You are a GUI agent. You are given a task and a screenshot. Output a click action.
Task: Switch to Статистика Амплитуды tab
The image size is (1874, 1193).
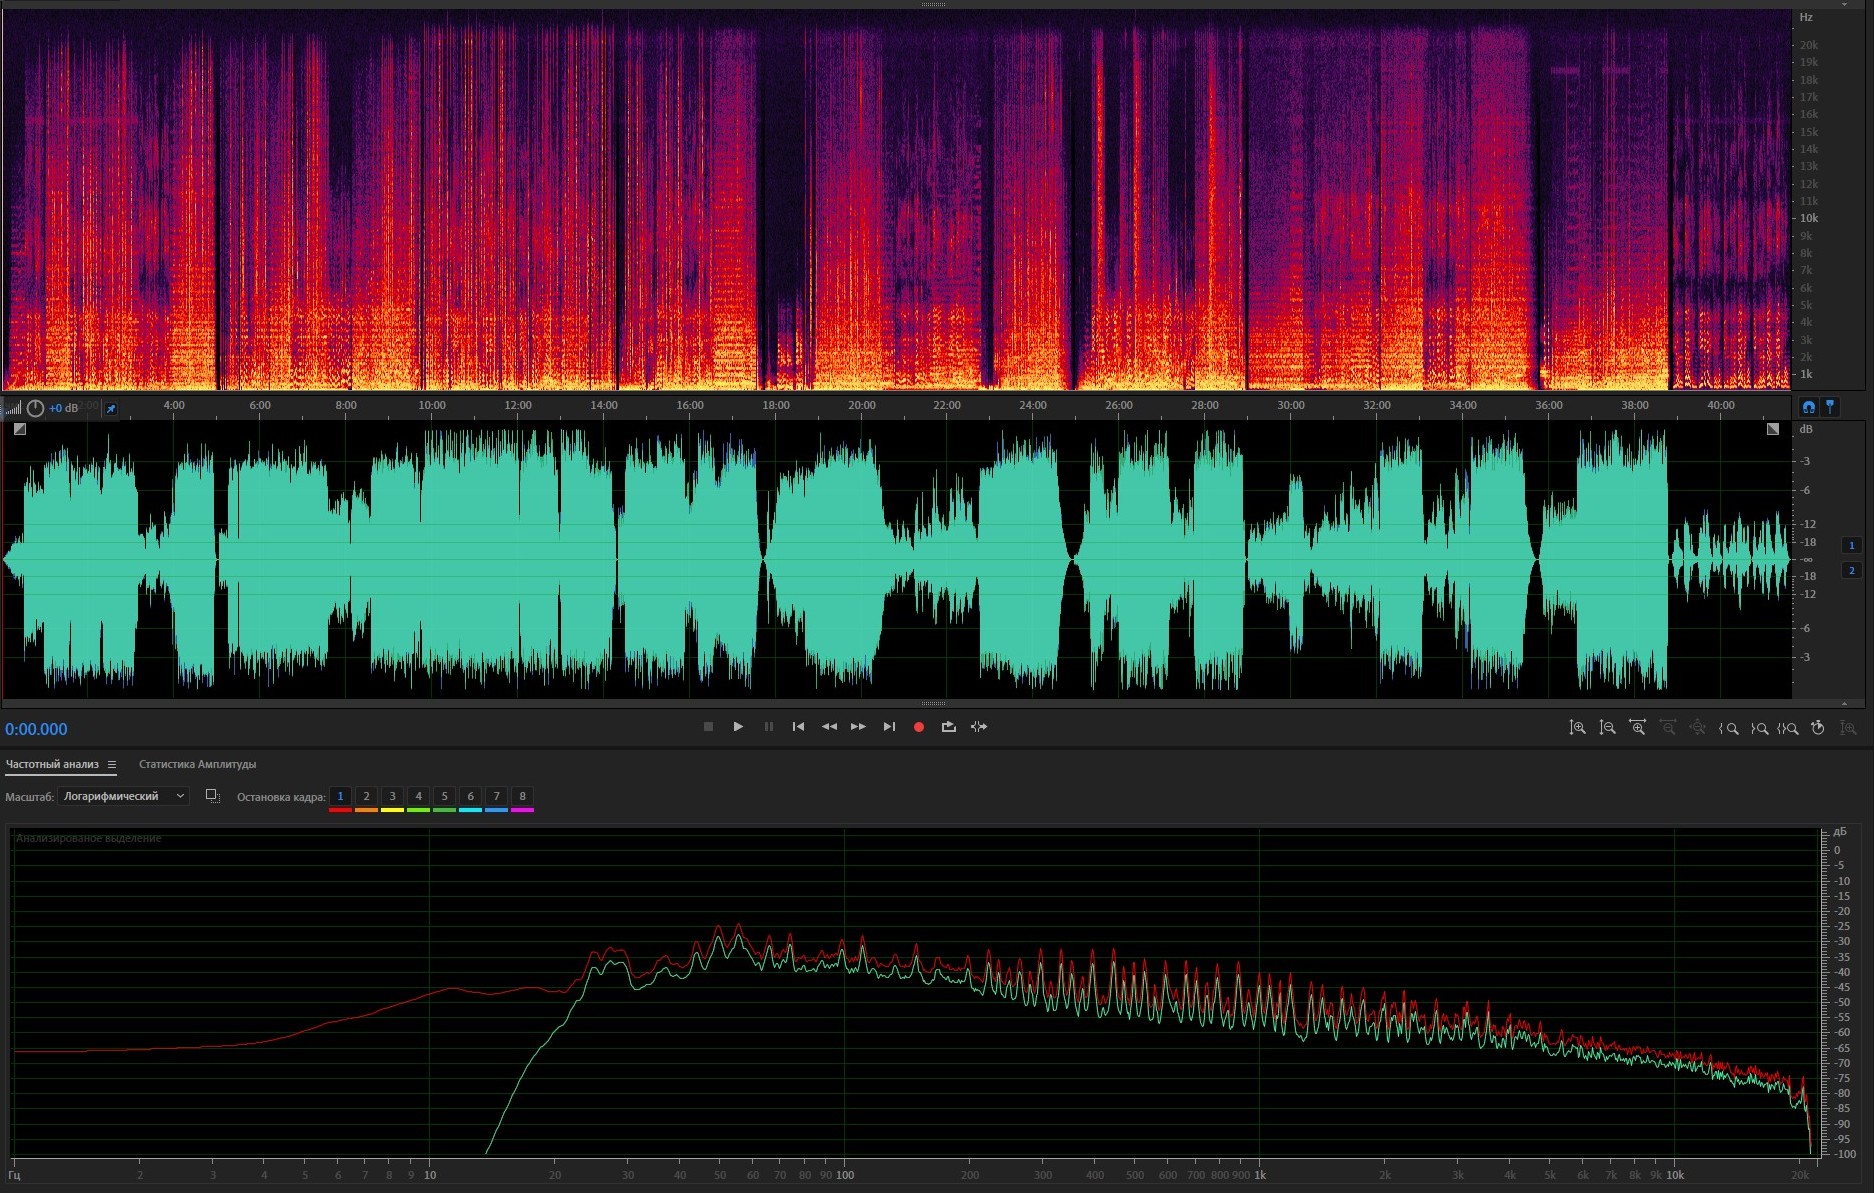[x=197, y=764]
